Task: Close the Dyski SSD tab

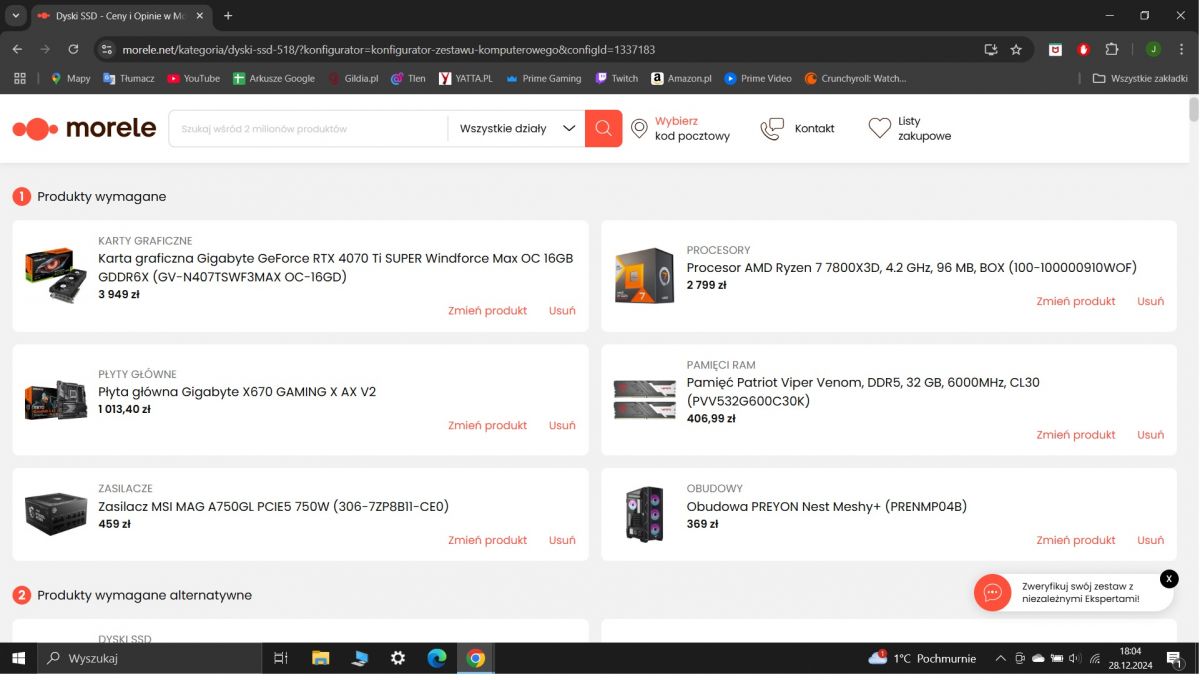Action: 200,16
